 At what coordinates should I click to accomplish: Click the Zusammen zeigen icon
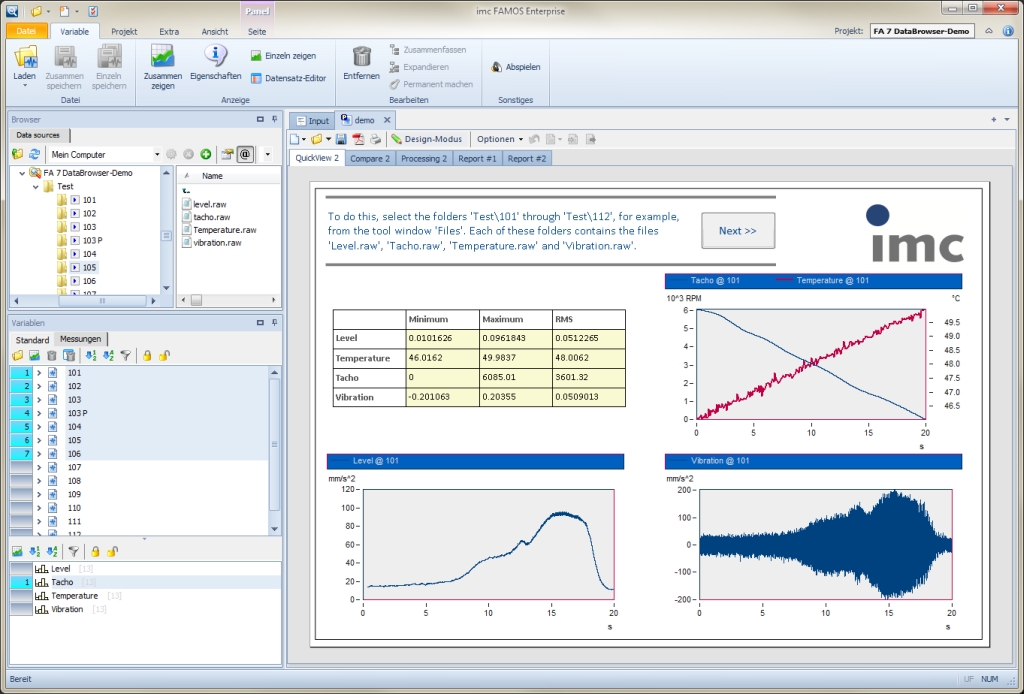(162, 57)
